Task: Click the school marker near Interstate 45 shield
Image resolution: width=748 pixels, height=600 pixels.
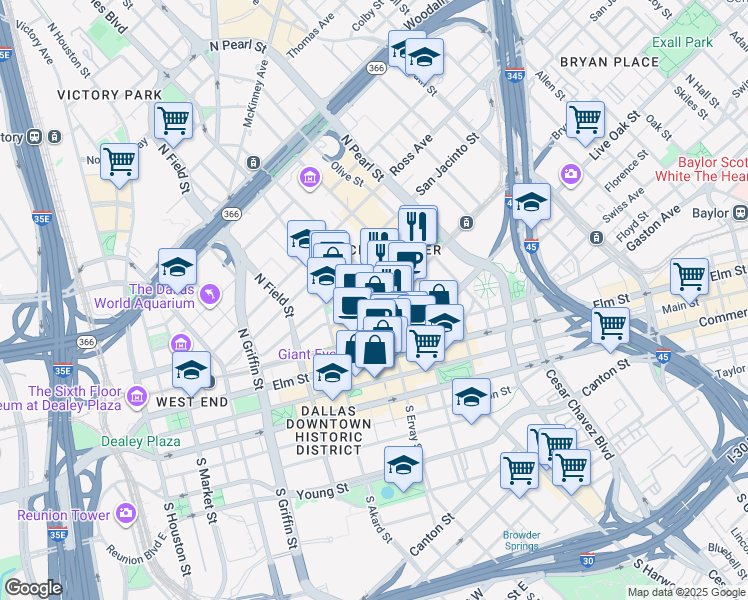Action: (531, 205)
